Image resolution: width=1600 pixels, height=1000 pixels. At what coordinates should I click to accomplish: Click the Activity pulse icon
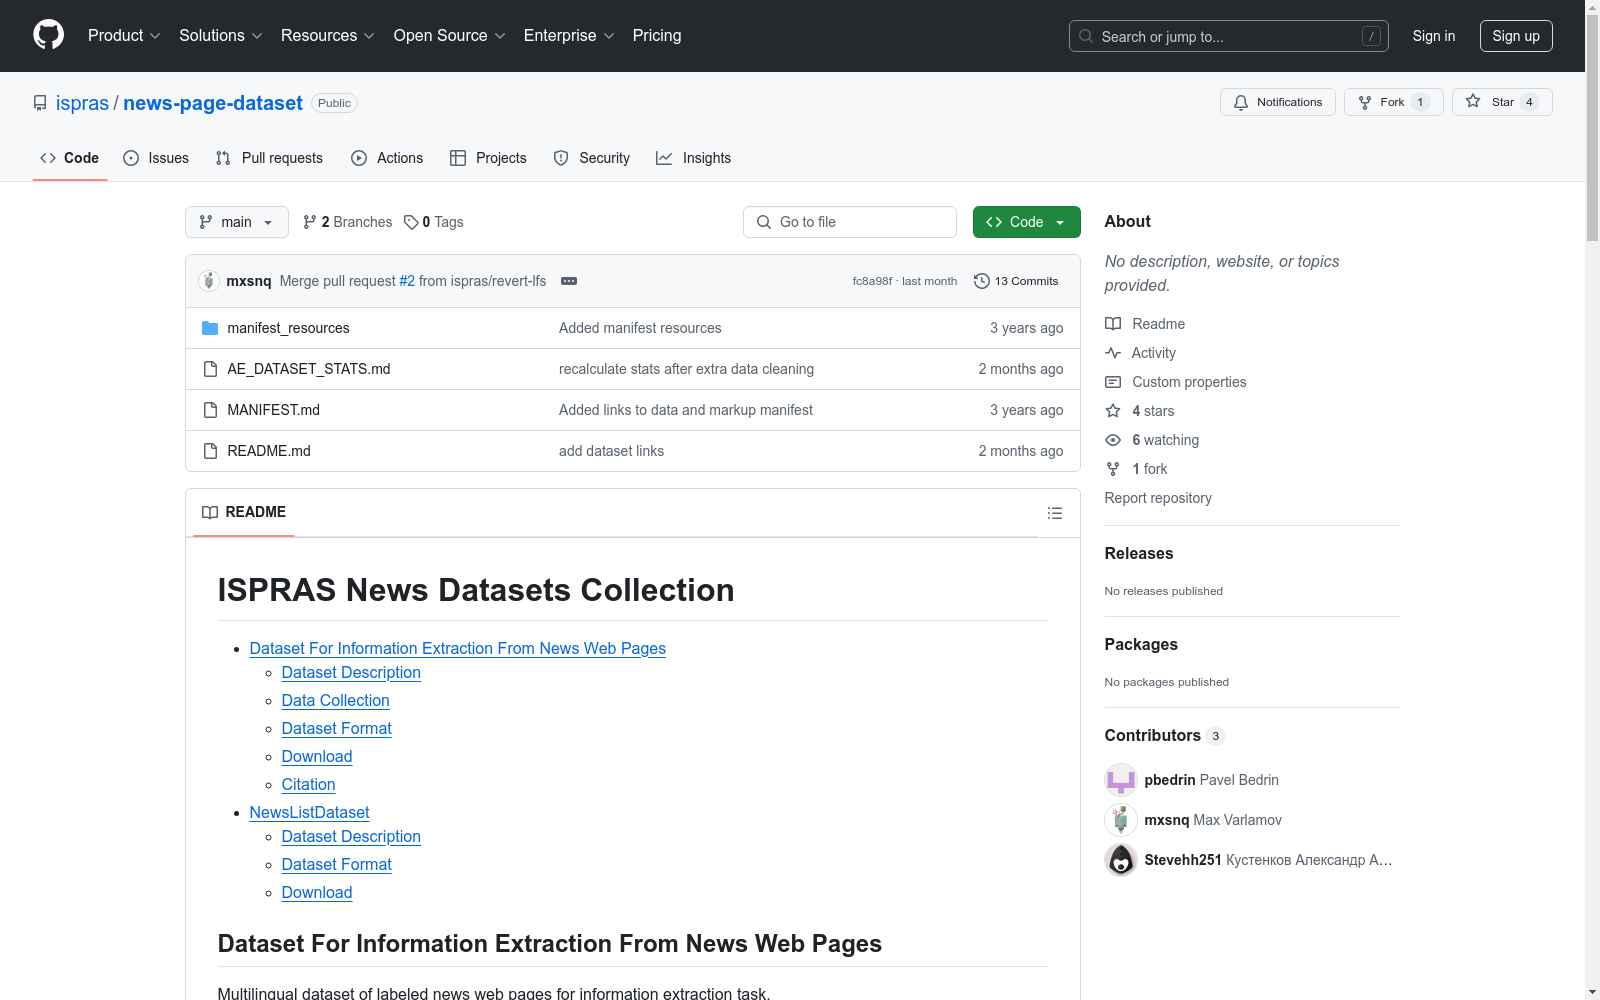(x=1113, y=353)
